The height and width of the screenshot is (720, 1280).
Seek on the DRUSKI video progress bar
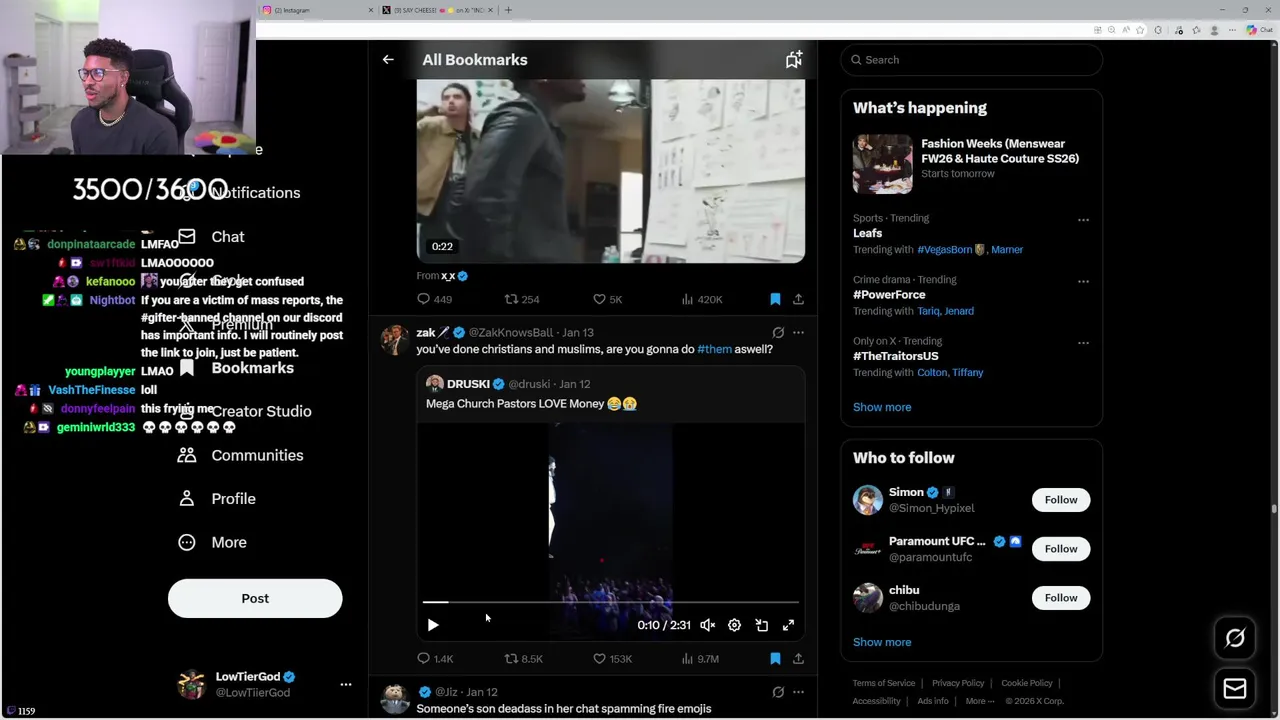(x=610, y=602)
